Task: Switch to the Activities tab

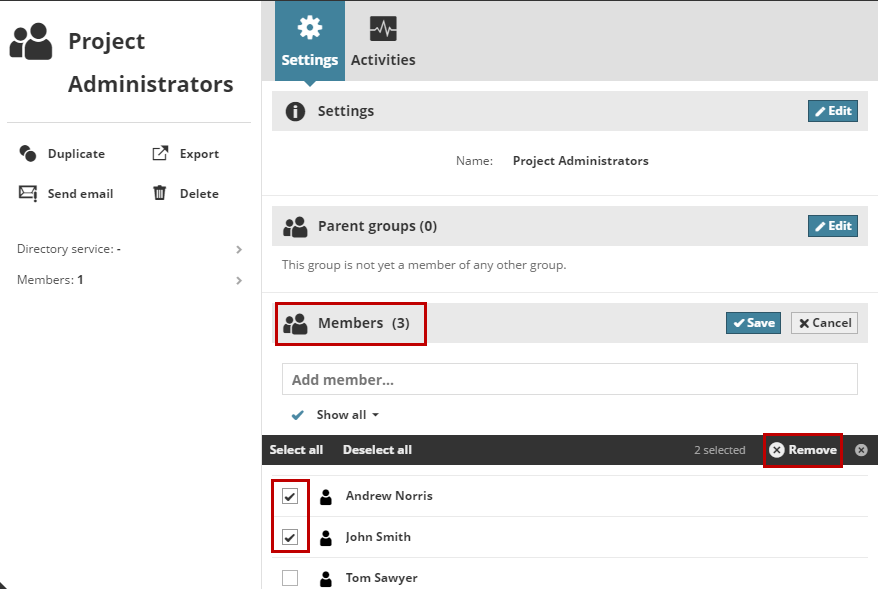Action: click(x=383, y=41)
